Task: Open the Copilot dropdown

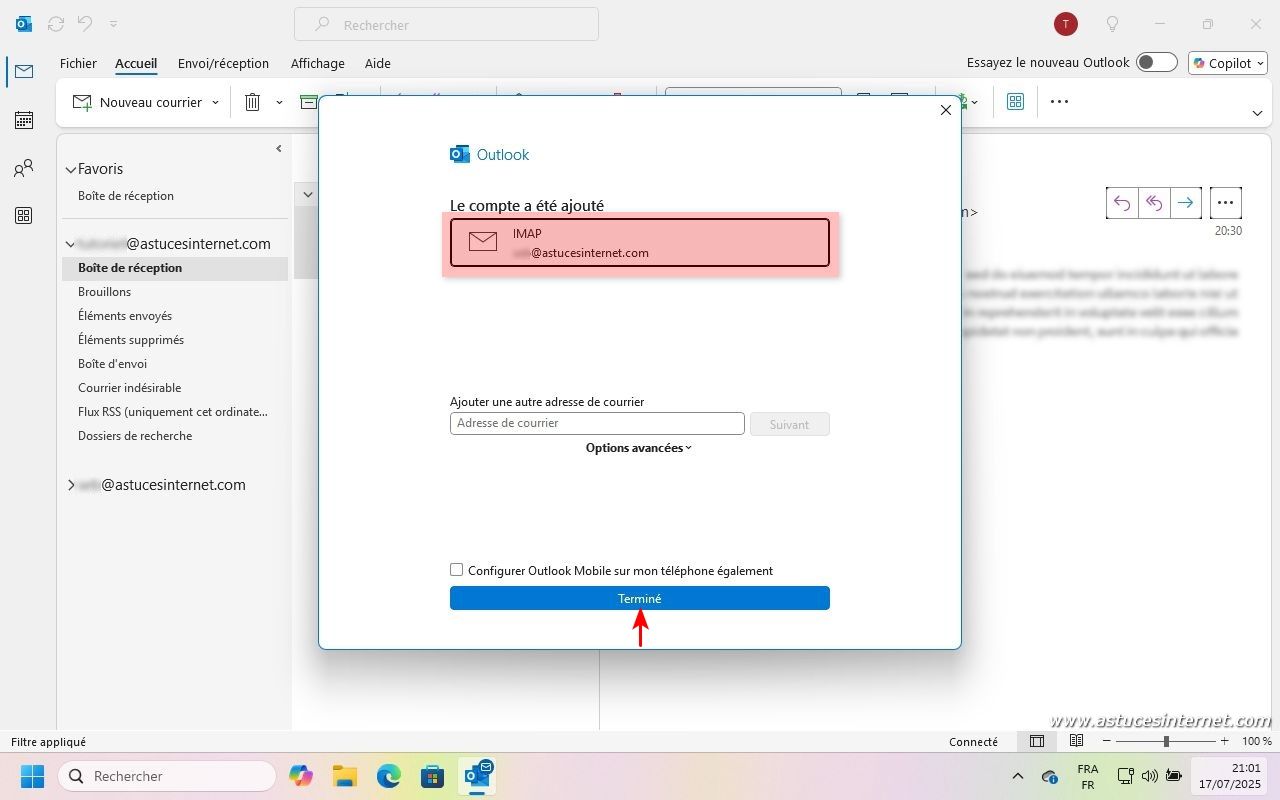Action: point(1228,63)
